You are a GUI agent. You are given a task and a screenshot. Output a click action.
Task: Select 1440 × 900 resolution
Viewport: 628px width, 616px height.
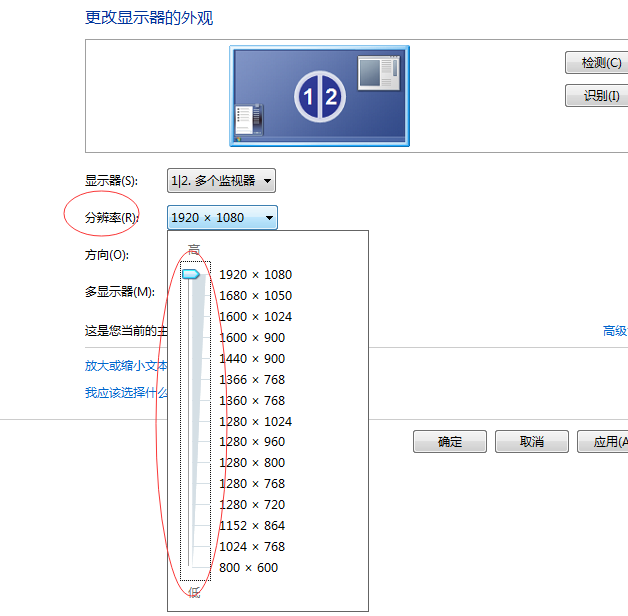click(251, 359)
